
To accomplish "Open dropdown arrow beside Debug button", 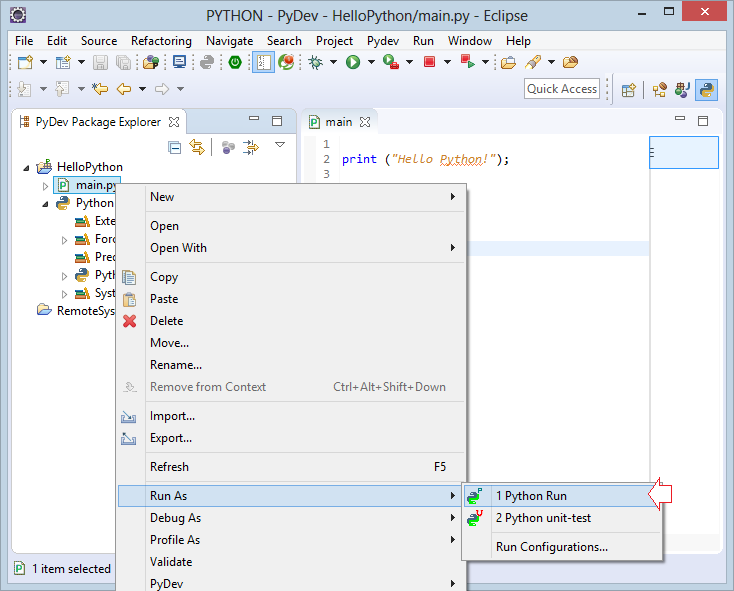I will [x=333, y=62].
